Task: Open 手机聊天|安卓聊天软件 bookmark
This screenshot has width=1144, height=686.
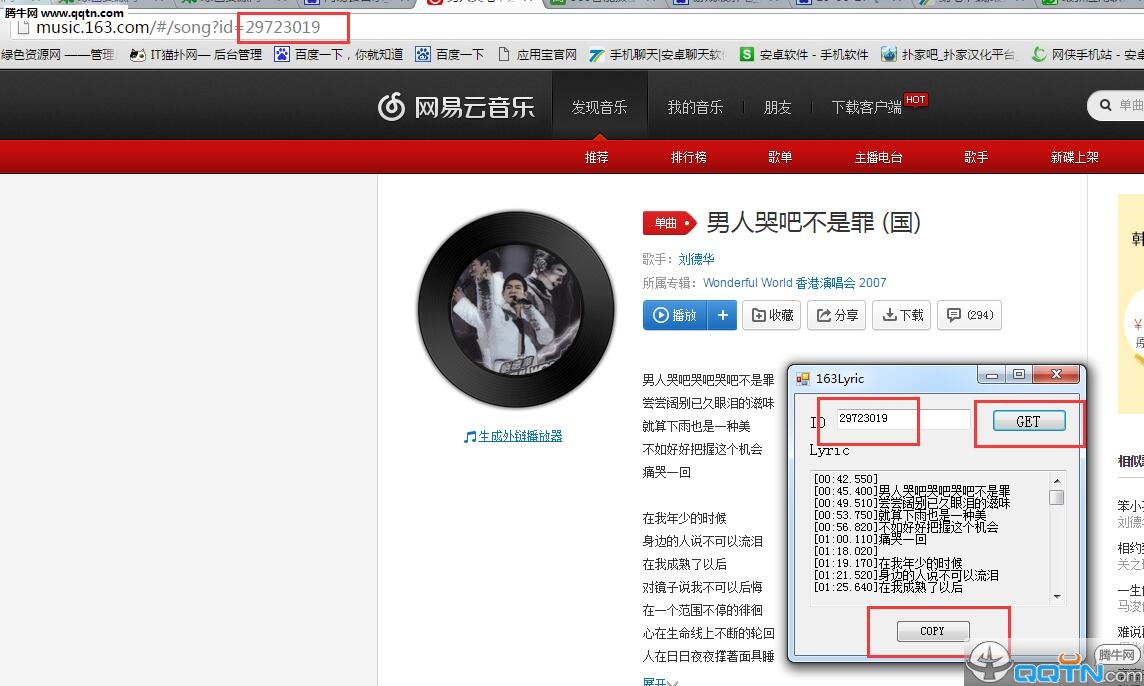Action: pos(657,55)
